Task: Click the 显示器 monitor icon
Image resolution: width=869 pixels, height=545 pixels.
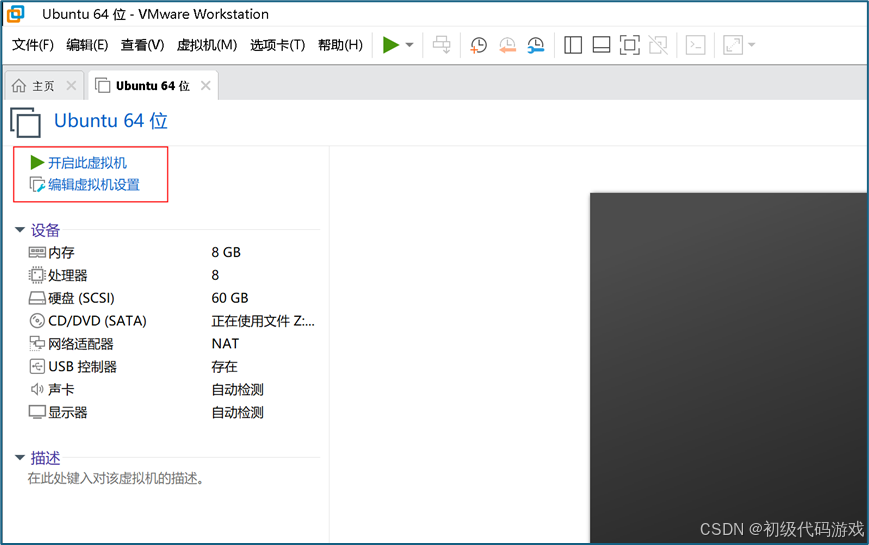Action: coord(37,412)
